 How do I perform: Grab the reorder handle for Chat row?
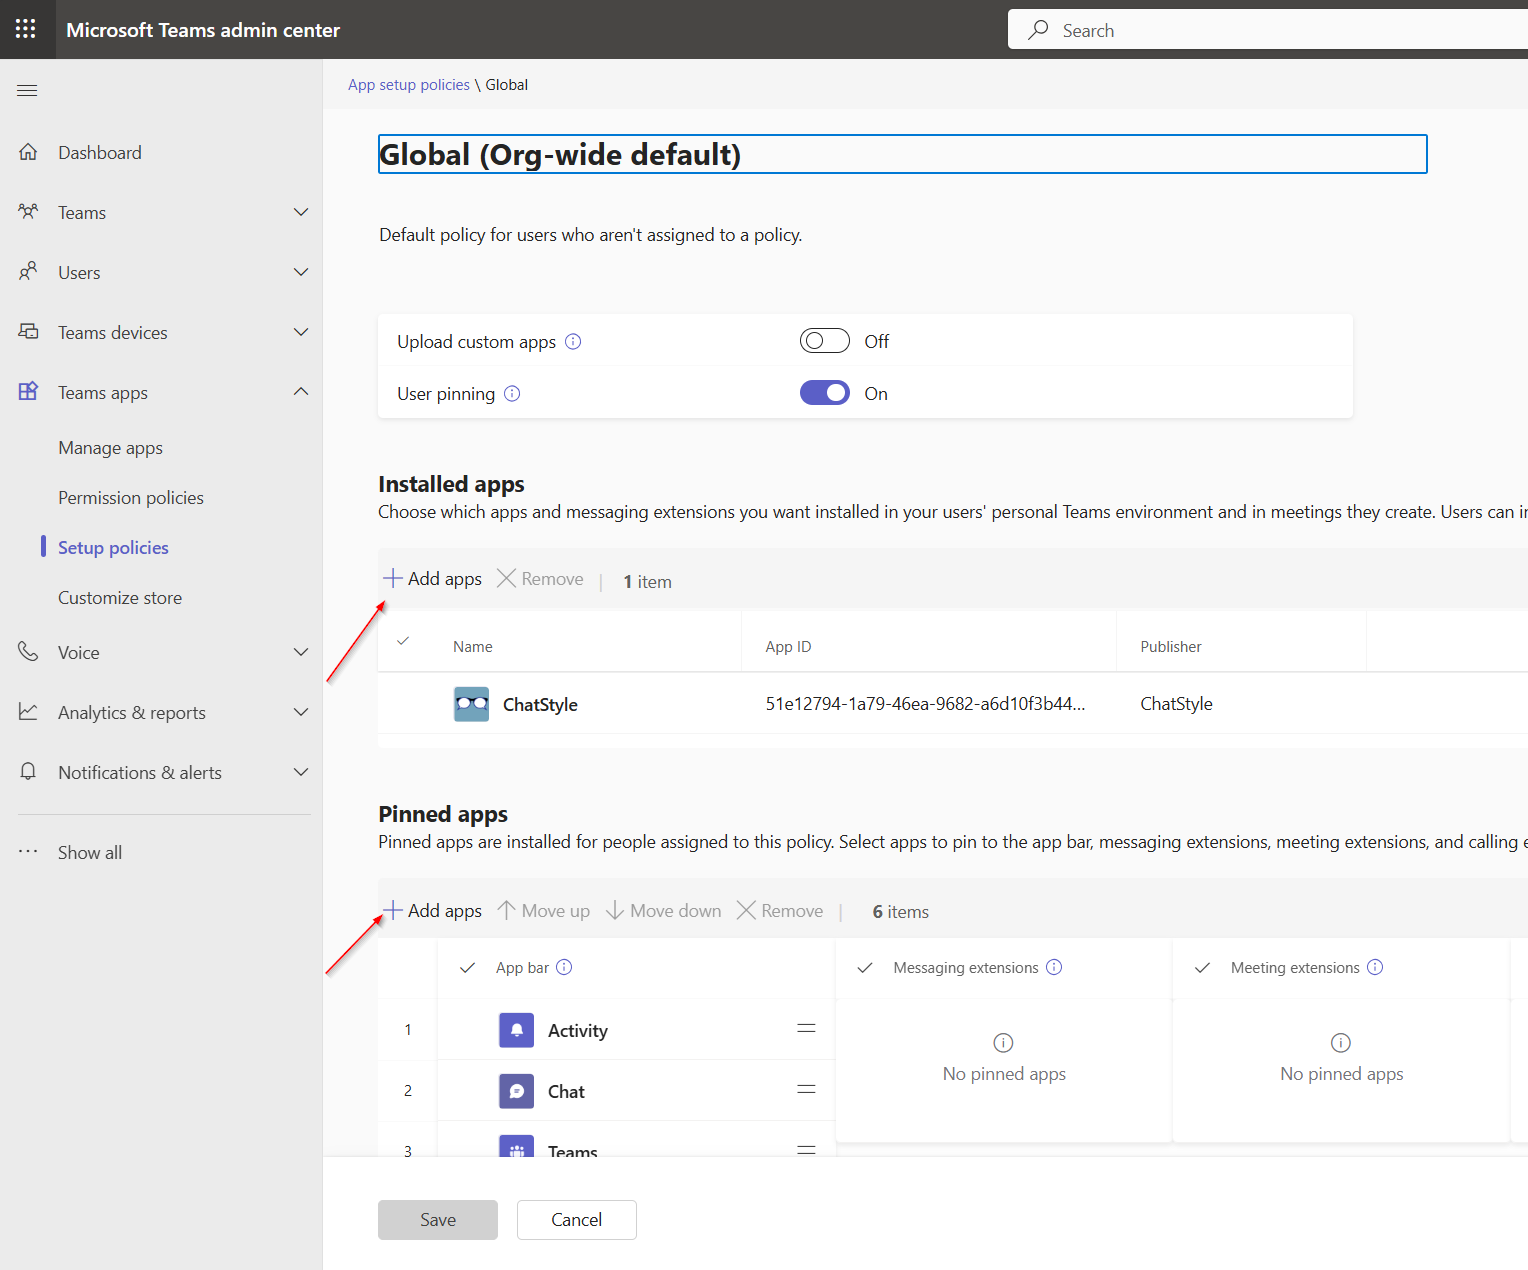pos(806,1090)
